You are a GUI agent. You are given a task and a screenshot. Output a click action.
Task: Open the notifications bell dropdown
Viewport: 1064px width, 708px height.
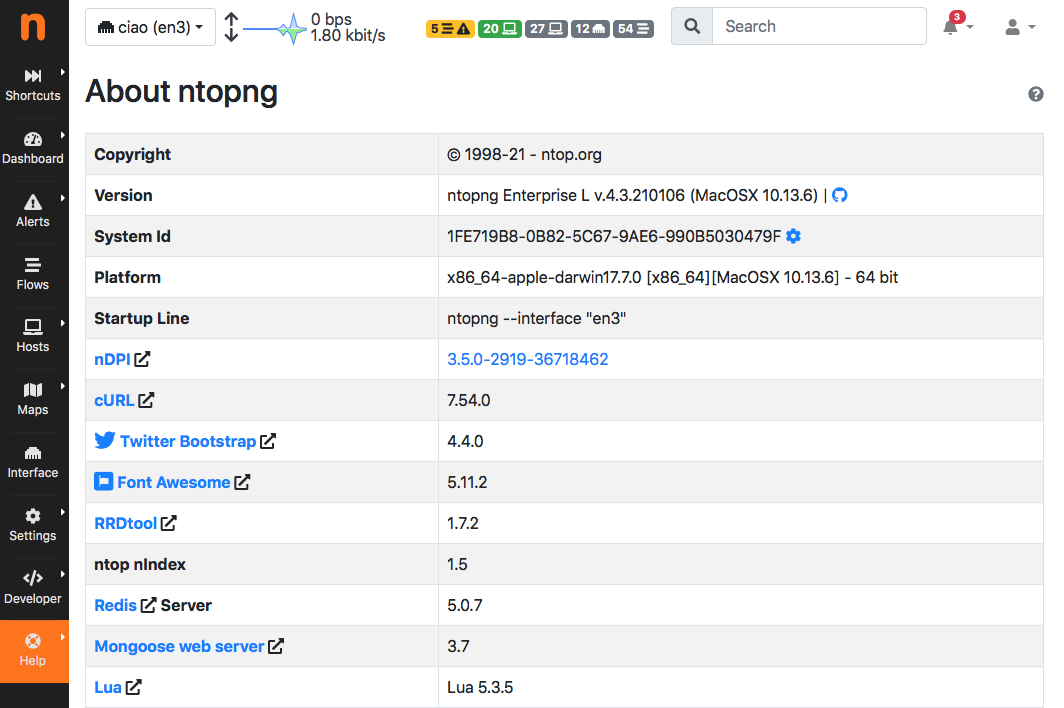point(957,26)
